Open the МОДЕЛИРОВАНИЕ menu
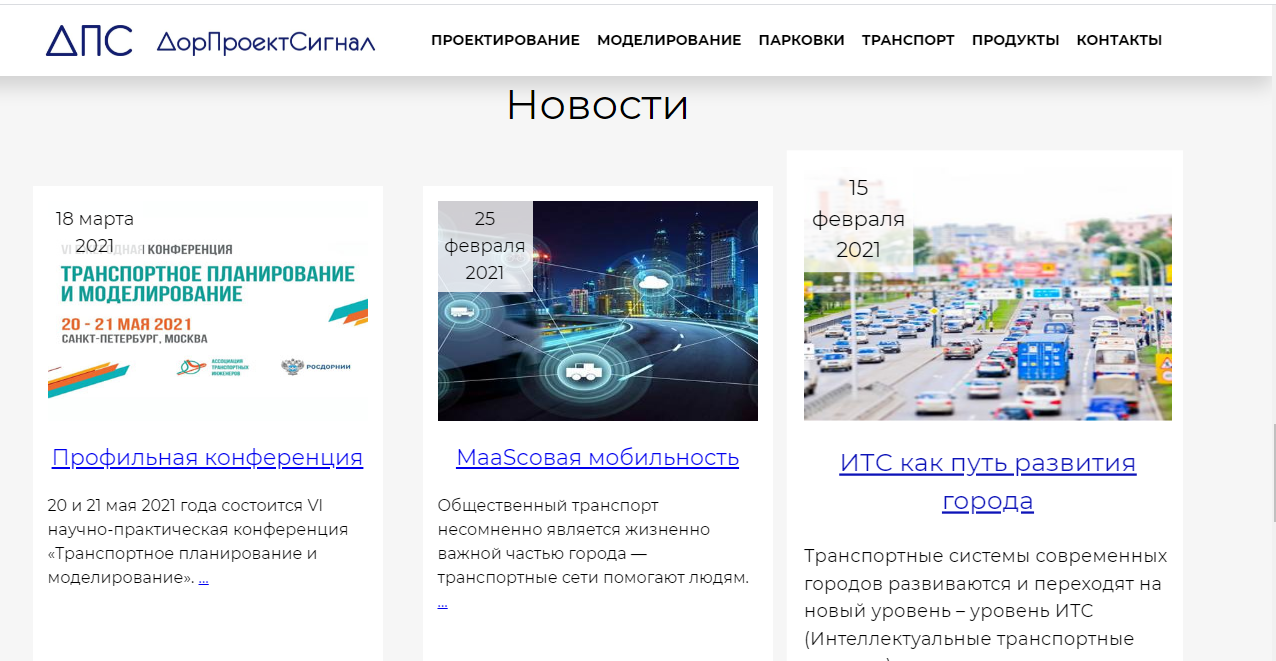Viewport: 1276px width, 661px height. point(669,40)
